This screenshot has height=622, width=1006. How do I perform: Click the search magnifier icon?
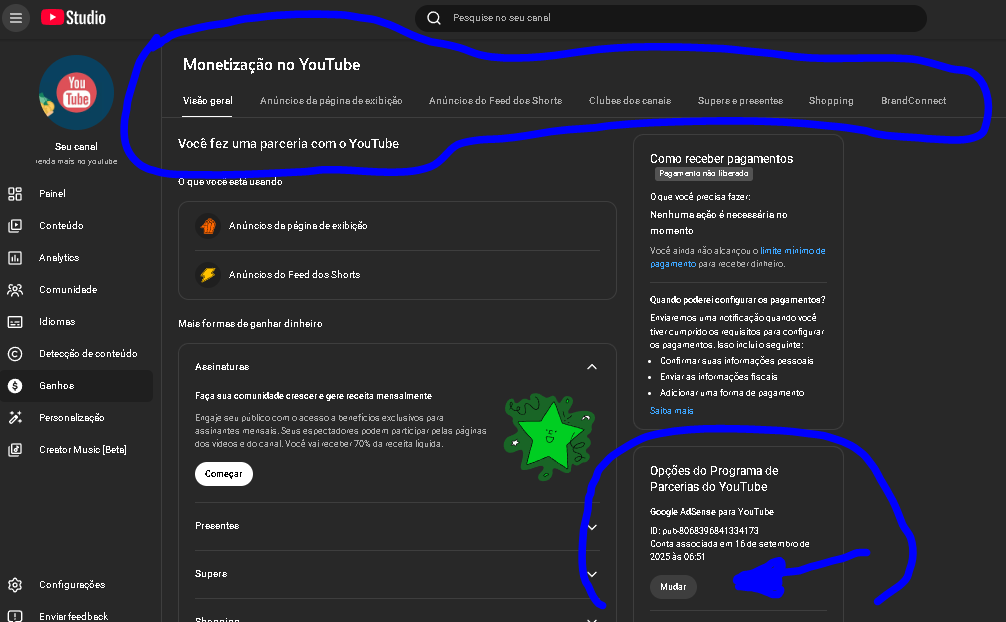(434, 18)
